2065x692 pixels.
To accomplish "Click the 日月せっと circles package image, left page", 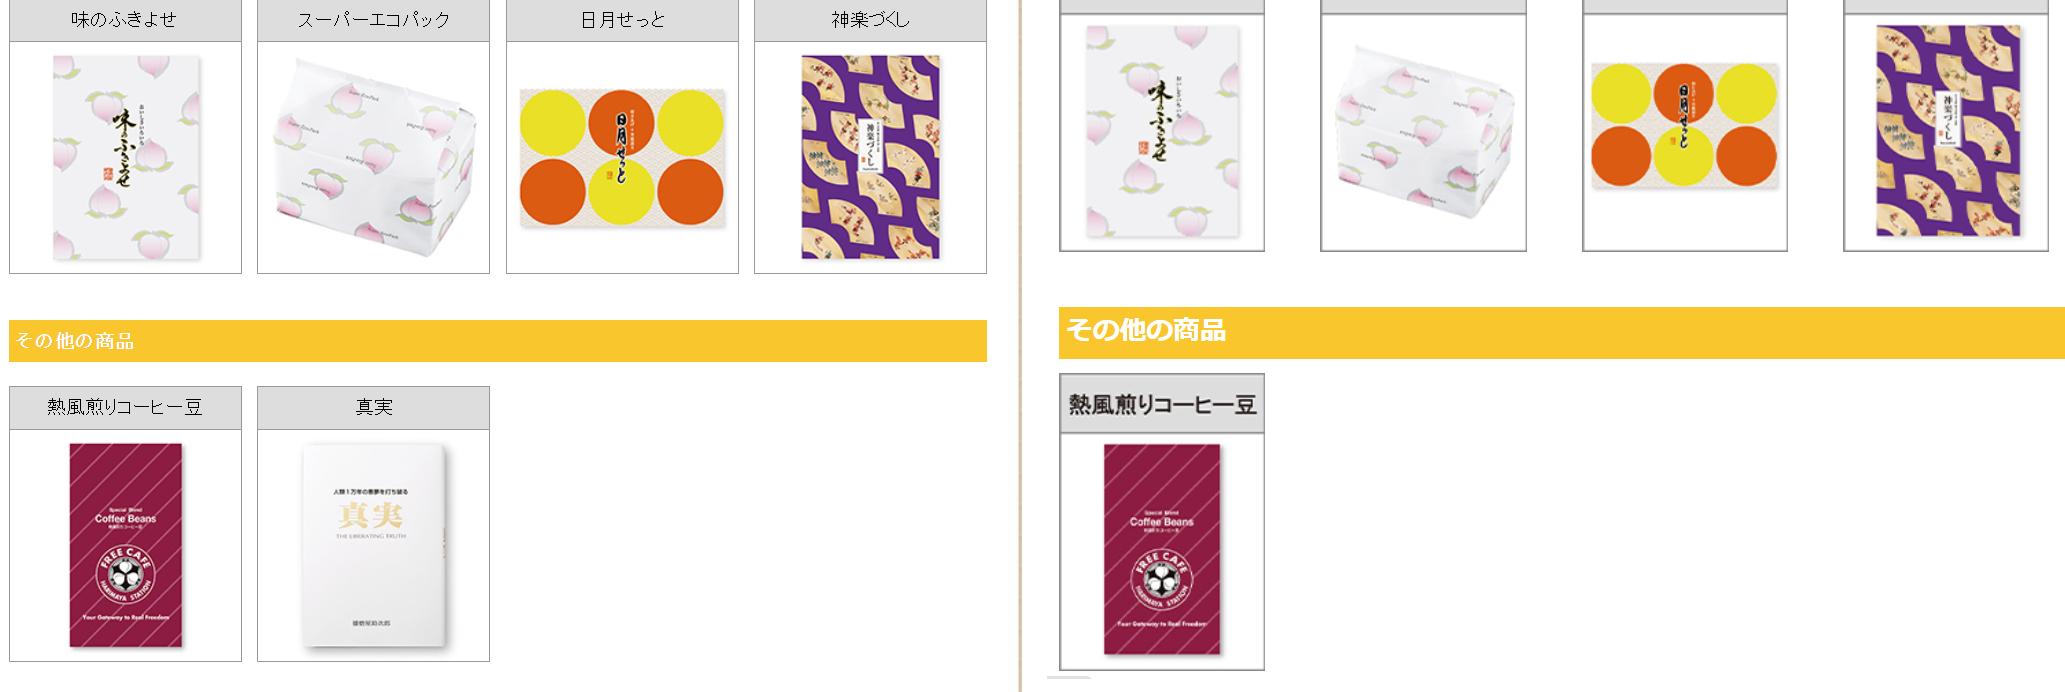I will 622,157.
